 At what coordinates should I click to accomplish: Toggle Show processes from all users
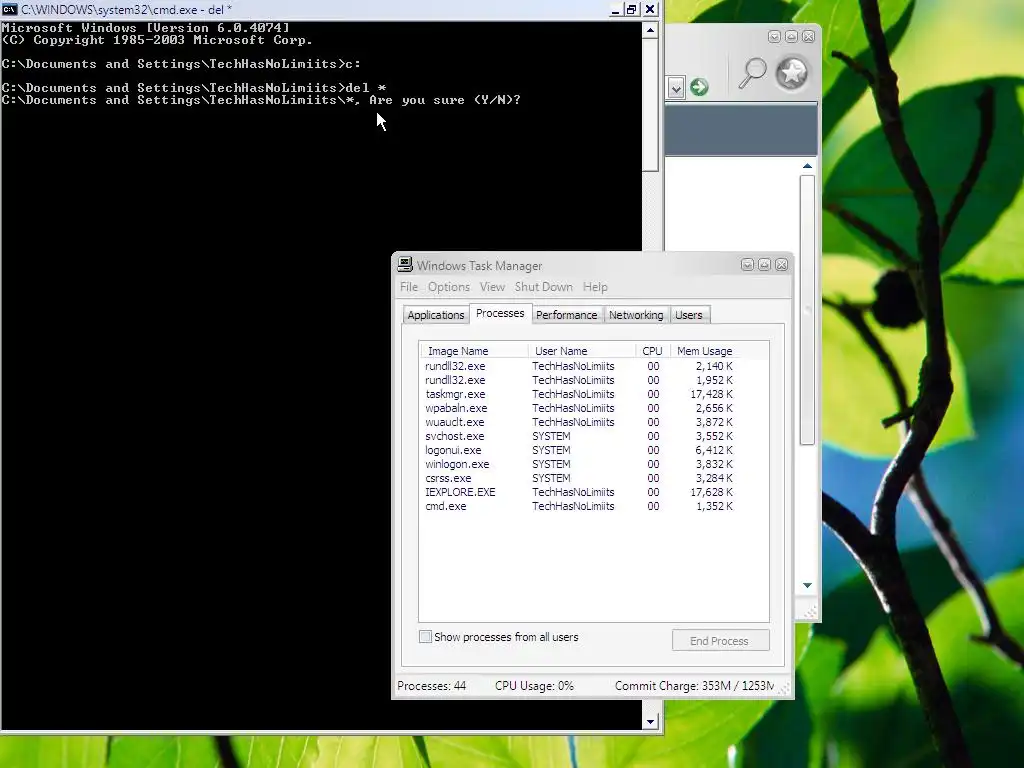click(x=425, y=637)
